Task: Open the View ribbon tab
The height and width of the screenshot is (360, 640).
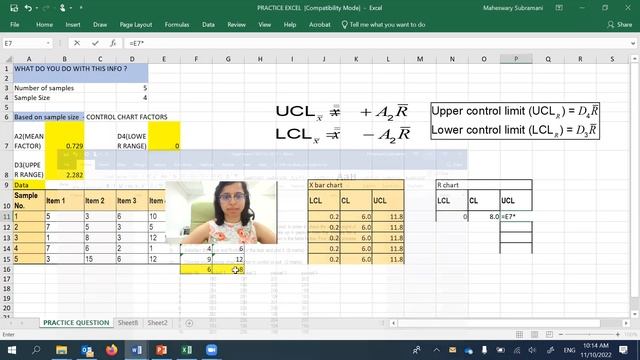Action: [x=264, y=24]
